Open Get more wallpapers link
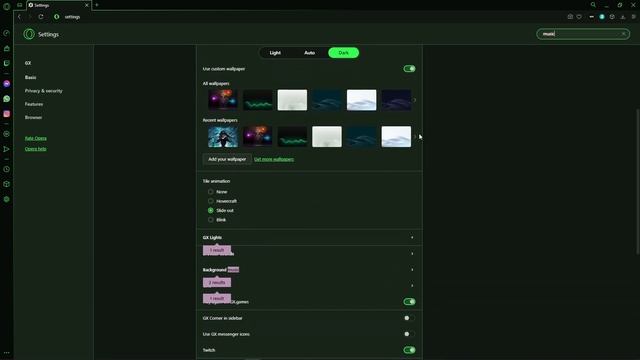640x360 pixels. tap(274, 159)
